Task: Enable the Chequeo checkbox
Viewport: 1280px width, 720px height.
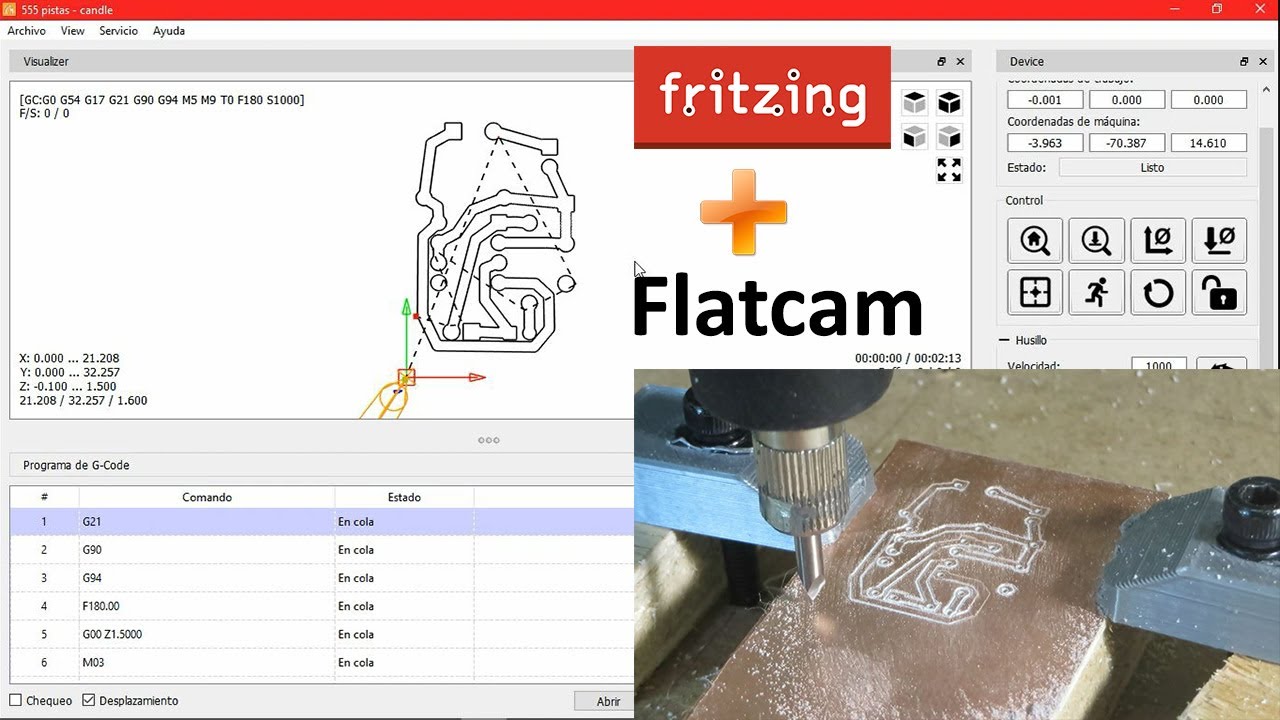Action: tap(16, 701)
